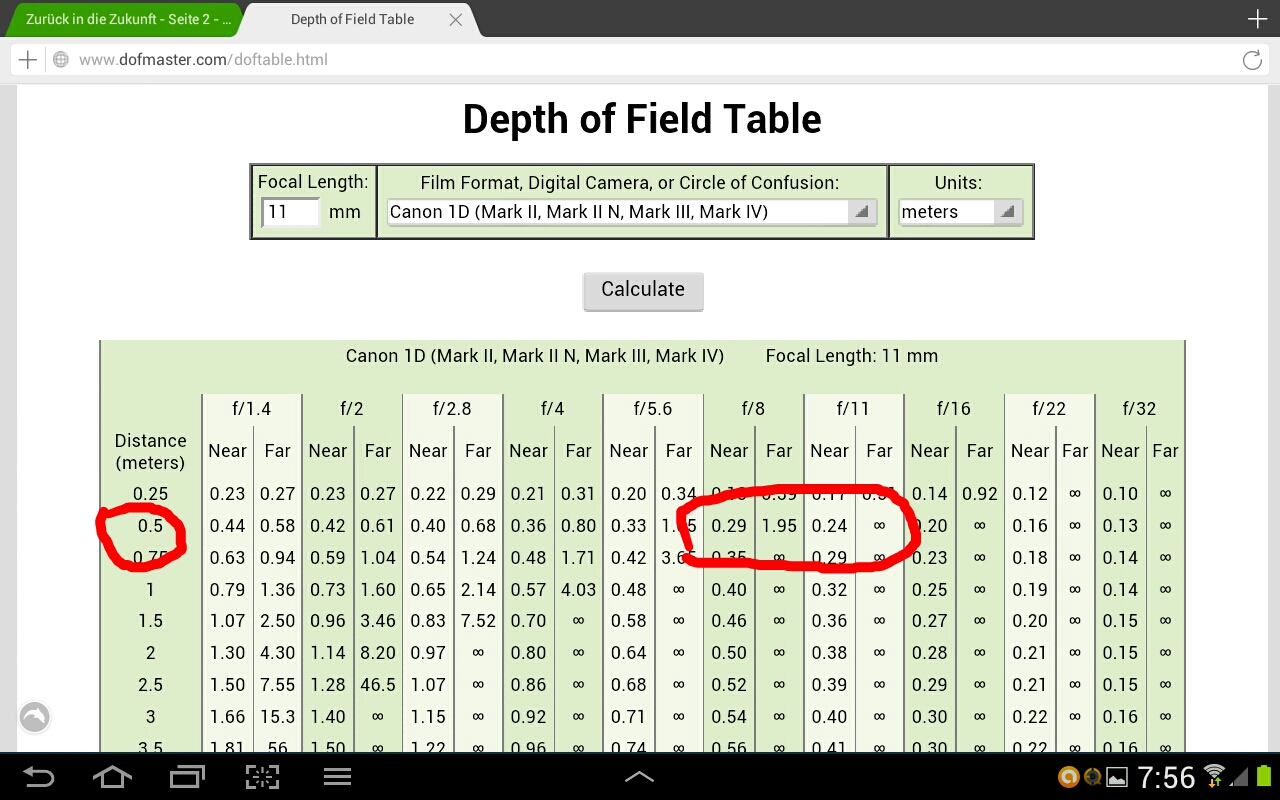This screenshot has width=1280, height=800.
Task: Tap the floating dolphin icon on left edge
Action: point(35,716)
